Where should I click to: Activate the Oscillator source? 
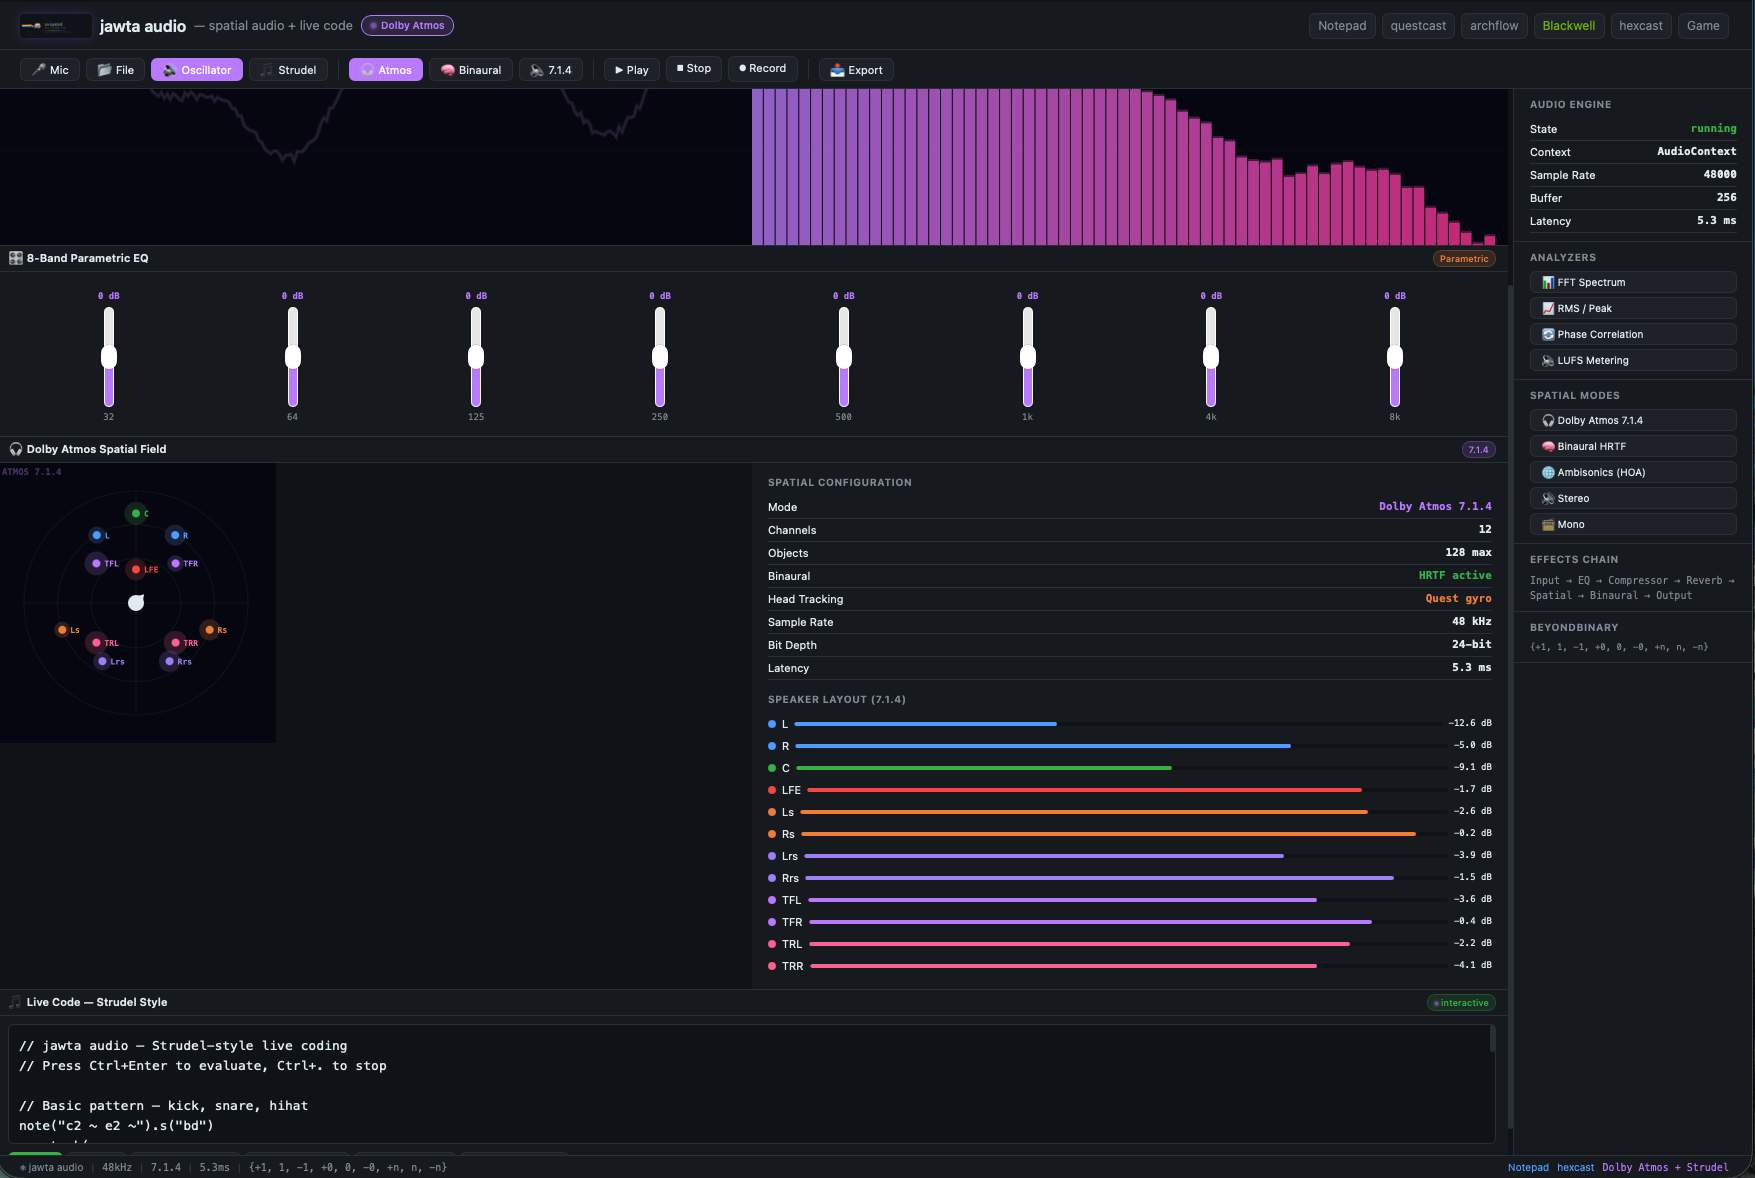tap(196, 69)
